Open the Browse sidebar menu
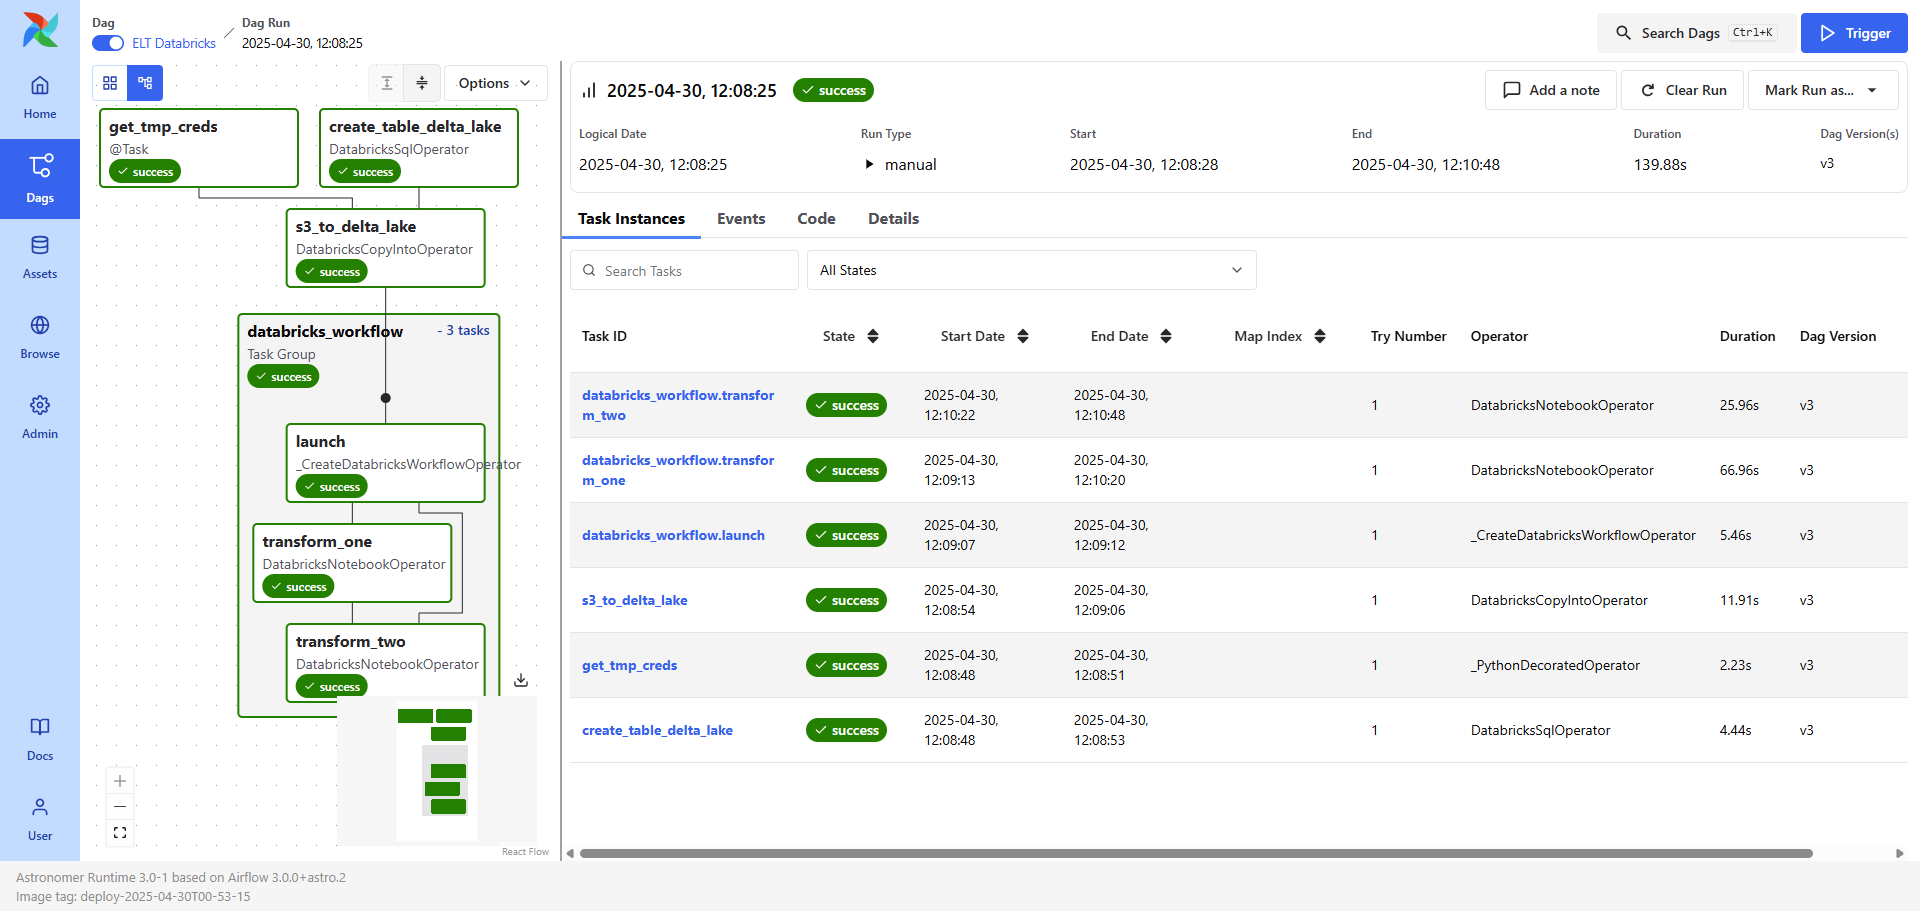 [x=40, y=337]
